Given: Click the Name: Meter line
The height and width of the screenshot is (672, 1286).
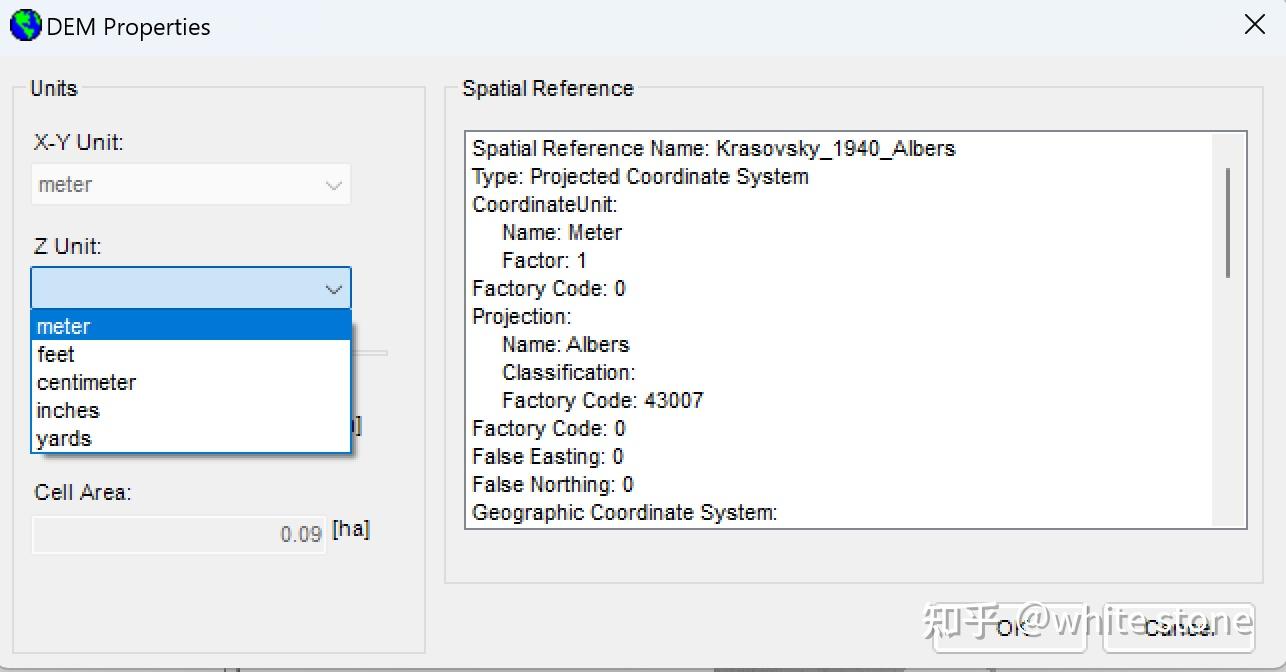Looking at the screenshot, I should pos(562,233).
